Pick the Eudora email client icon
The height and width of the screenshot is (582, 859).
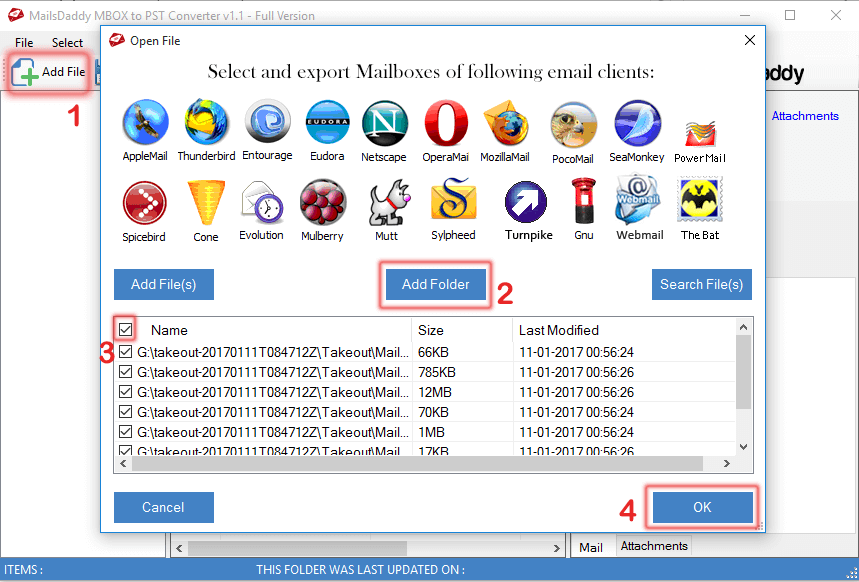327,122
